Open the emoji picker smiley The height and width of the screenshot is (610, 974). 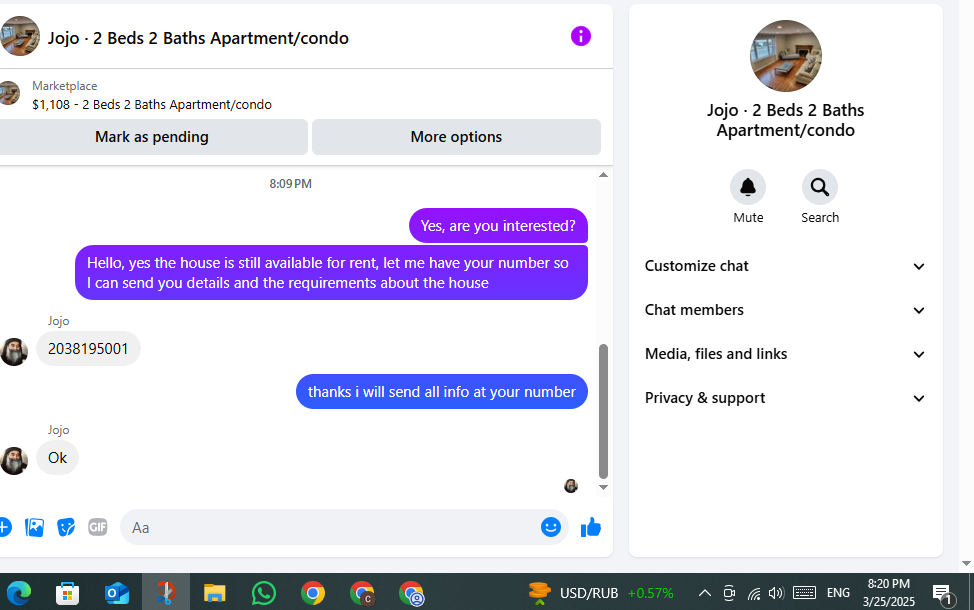click(x=550, y=527)
